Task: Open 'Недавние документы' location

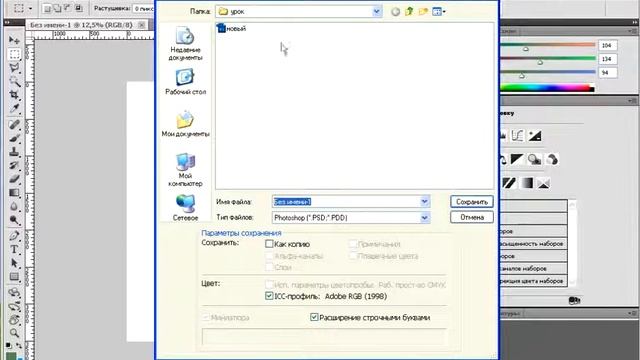Action: (185, 44)
